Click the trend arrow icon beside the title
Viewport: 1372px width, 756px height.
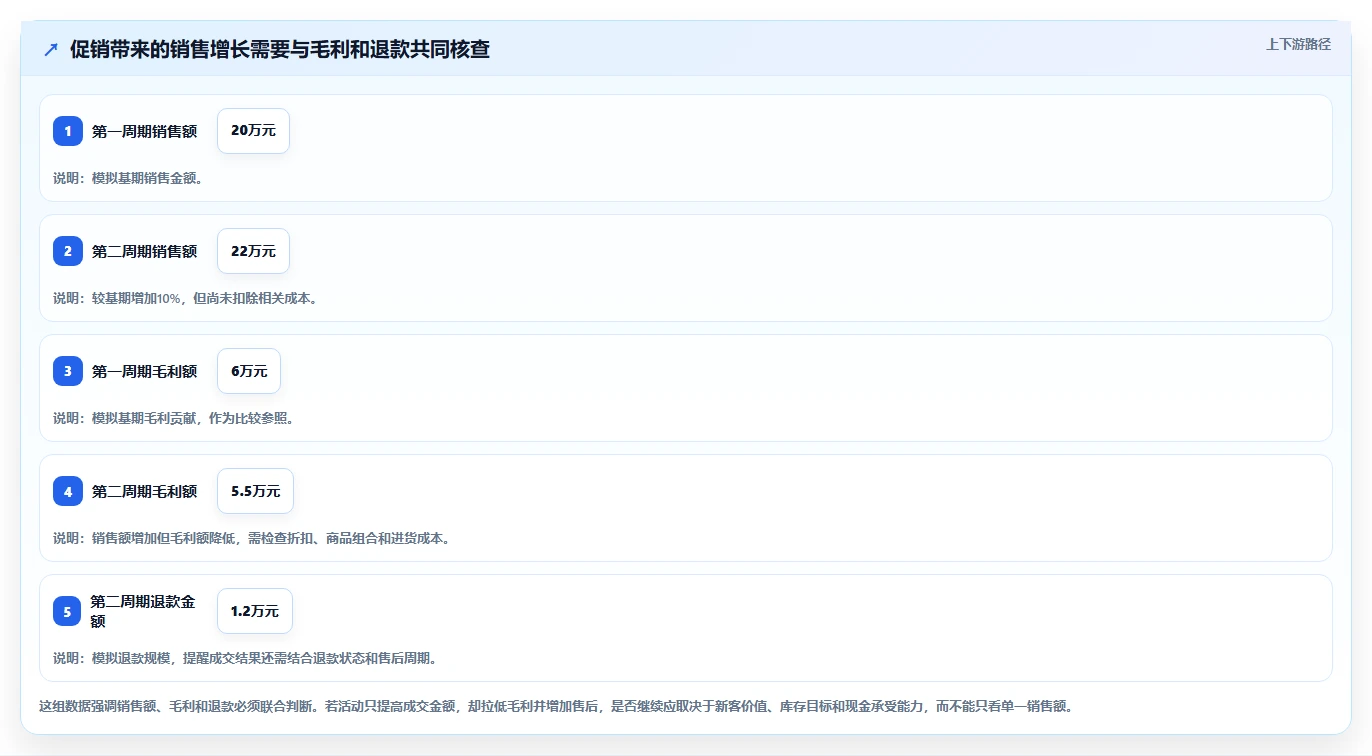(51, 49)
